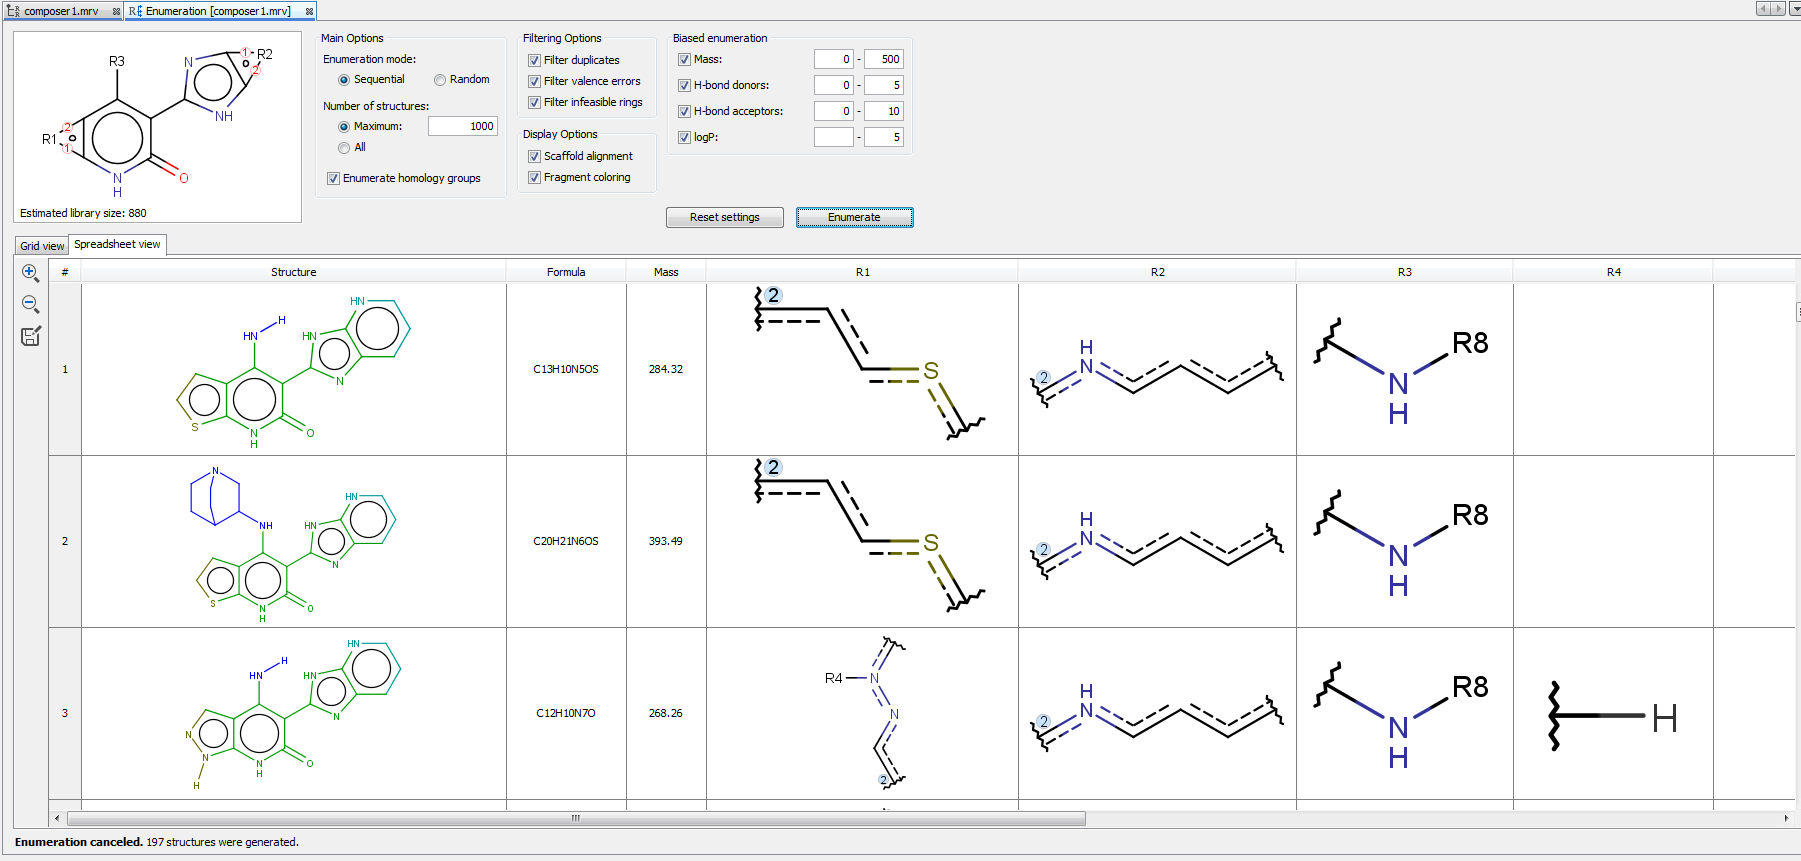The image size is (1801, 861).
Task: Disable Enumerate homology groups option
Action: [333, 179]
